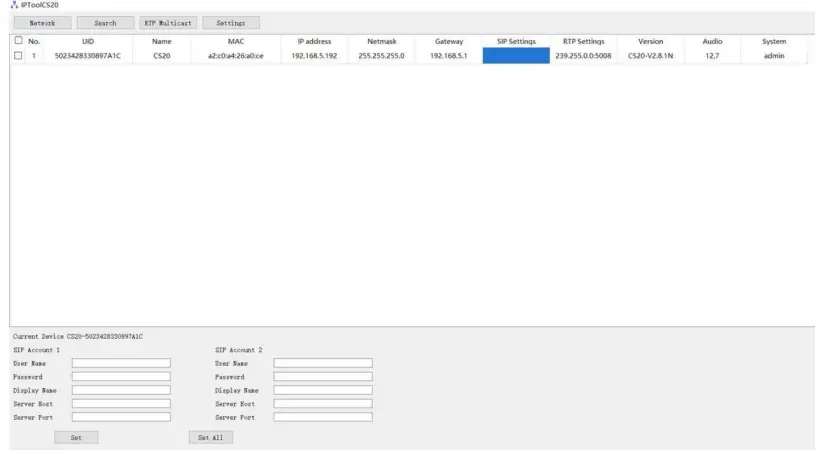Click the Audio column header
818x454 pixels.
[712, 41]
